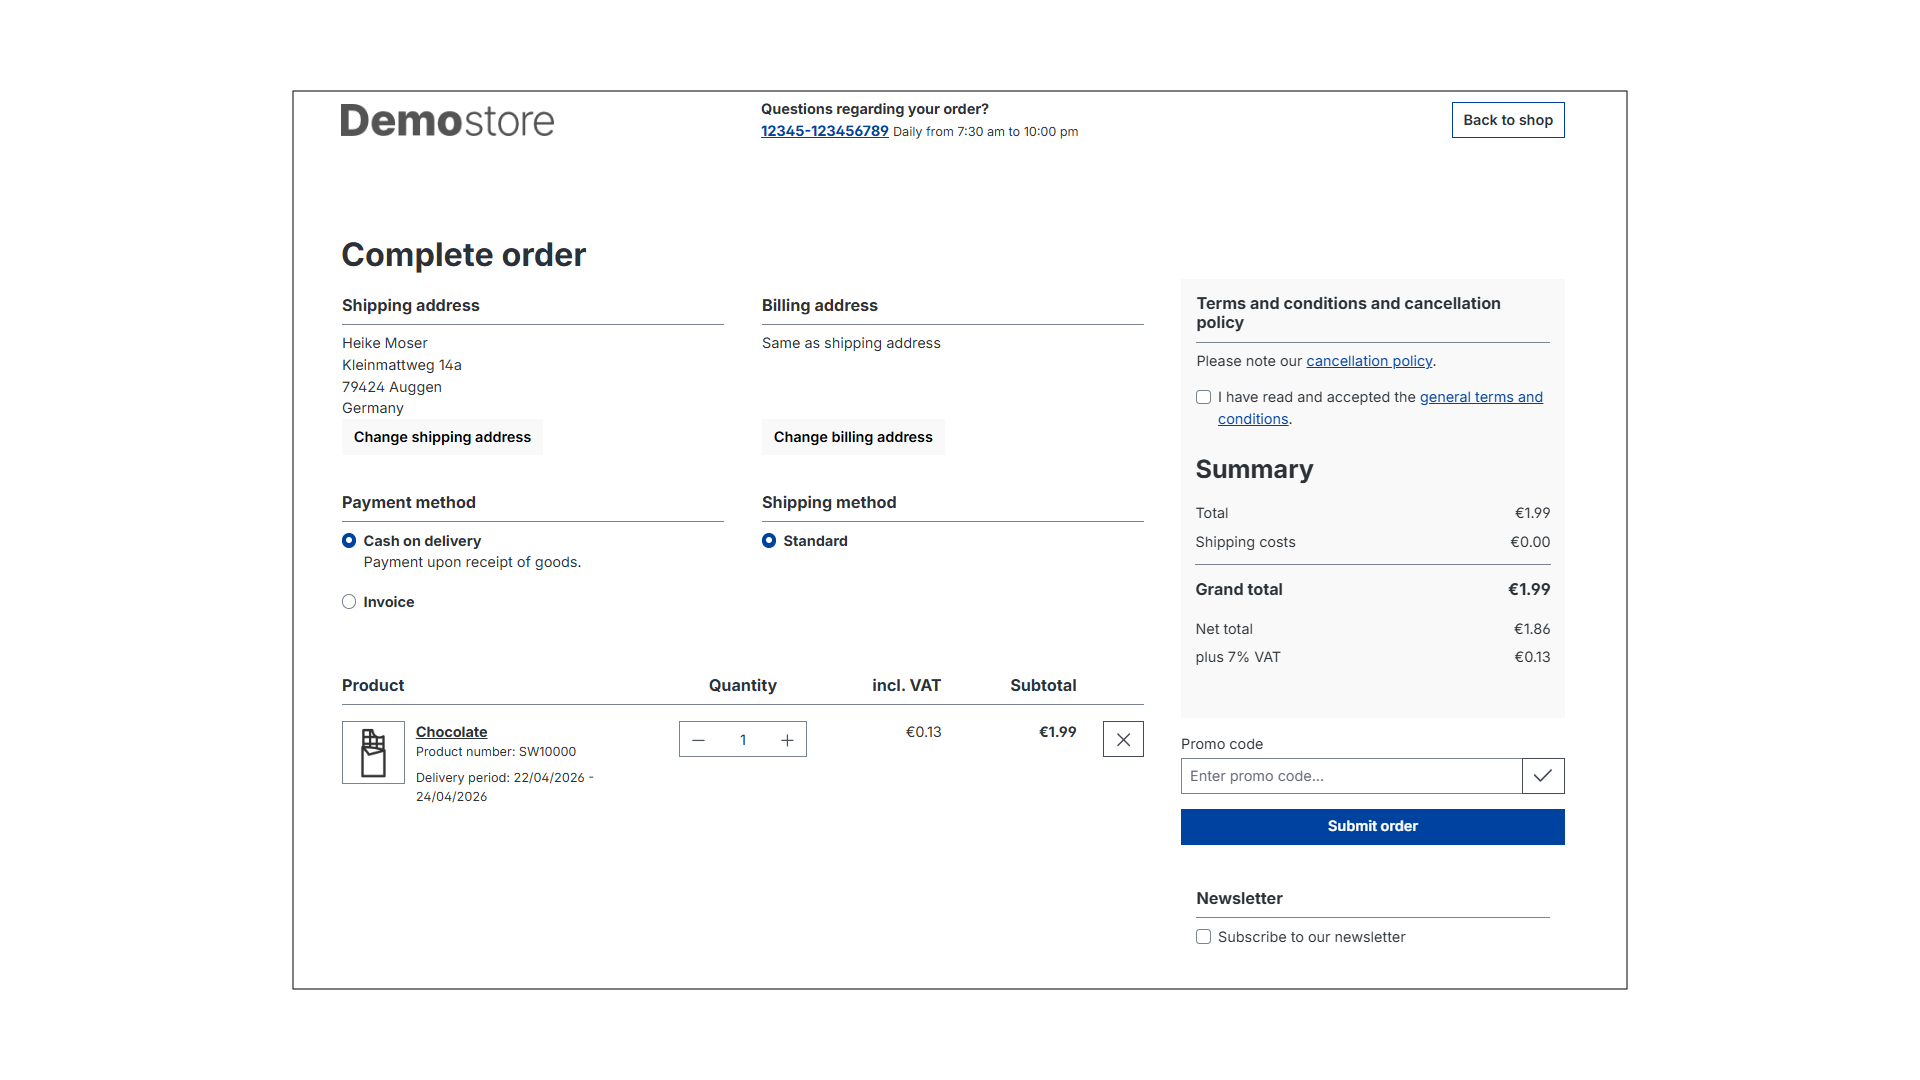Call the 12345-123456789 phone number link
Viewport: 1920px width, 1080px height.
[824, 131]
